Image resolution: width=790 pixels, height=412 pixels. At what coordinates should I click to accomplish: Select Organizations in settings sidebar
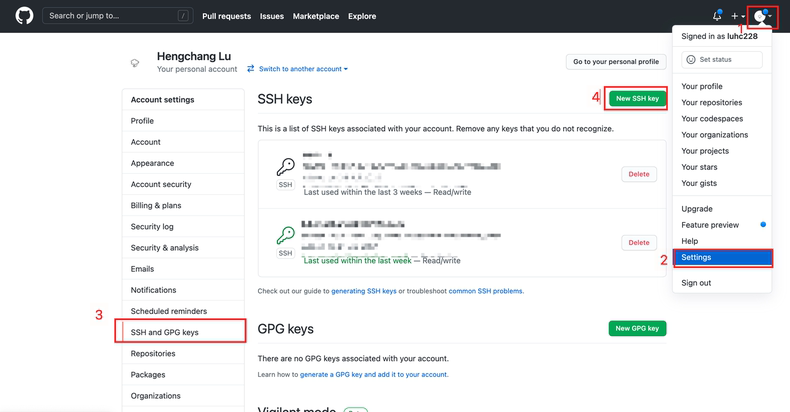(183, 396)
